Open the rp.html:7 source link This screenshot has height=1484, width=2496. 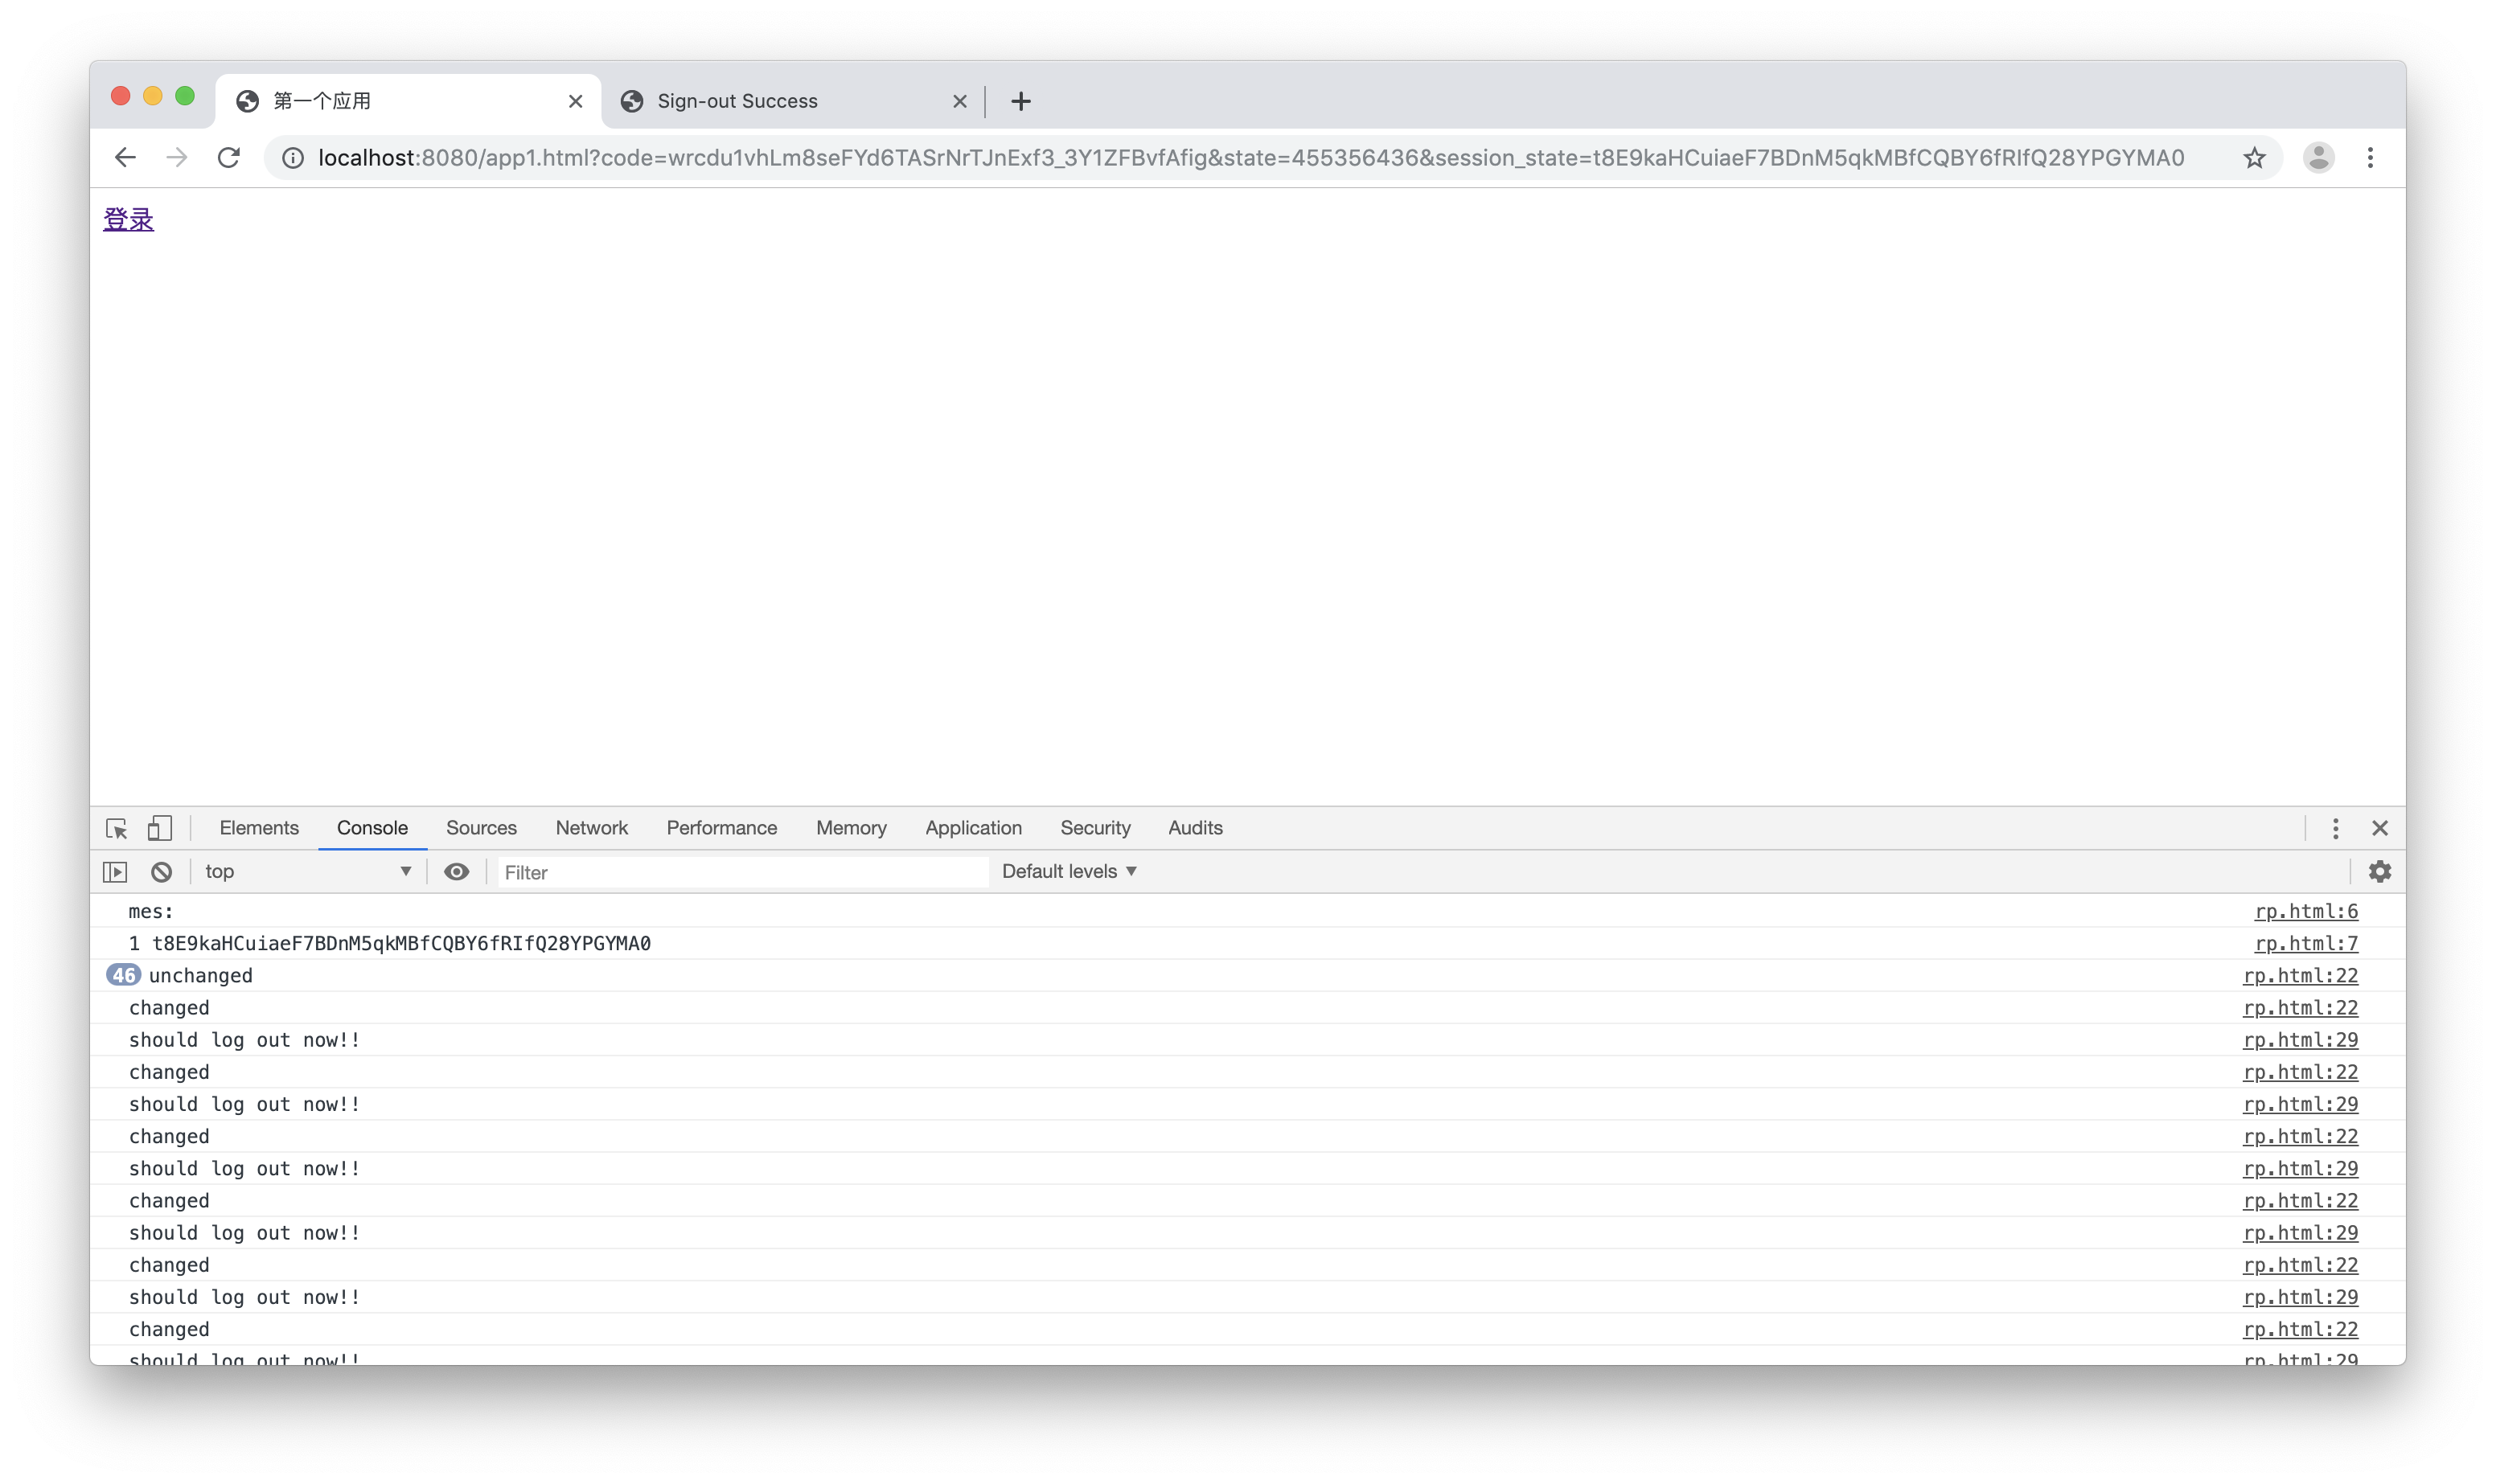2306,943
